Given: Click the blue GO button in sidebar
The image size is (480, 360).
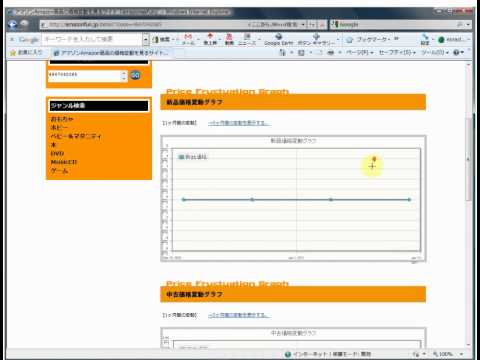Looking at the screenshot, I should tap(135, 75).
